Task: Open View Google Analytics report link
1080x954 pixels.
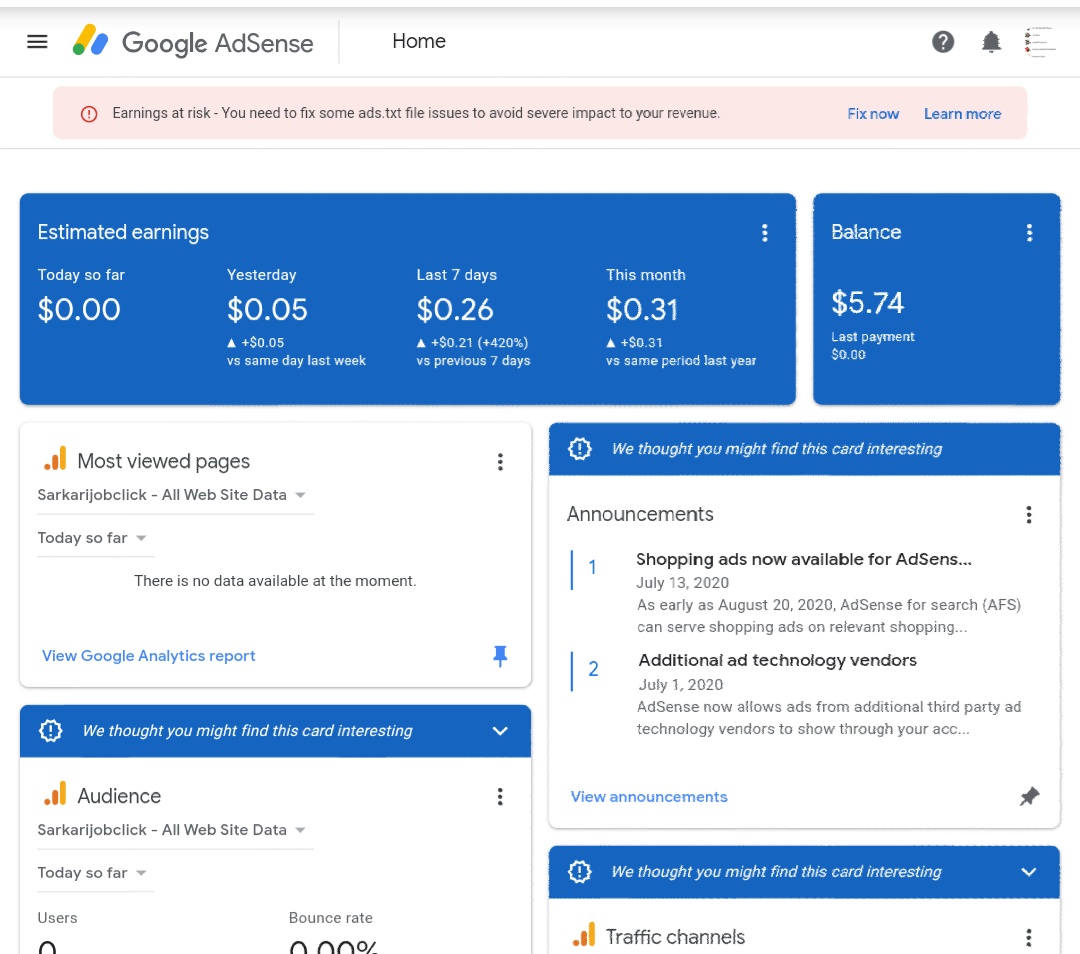Action: (x=149, y=656)
